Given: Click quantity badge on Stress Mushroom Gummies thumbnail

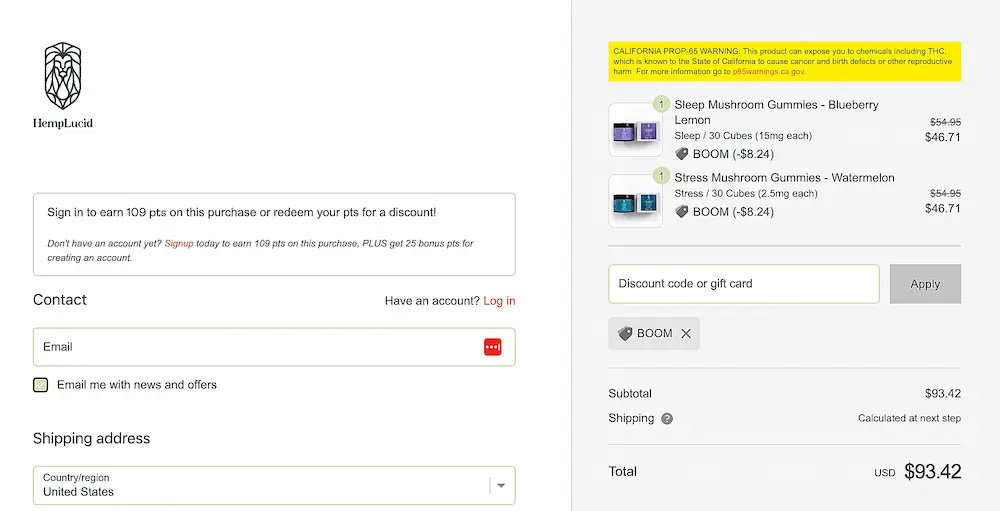Looking at the screenshot, I should click(x=661, y=175).
